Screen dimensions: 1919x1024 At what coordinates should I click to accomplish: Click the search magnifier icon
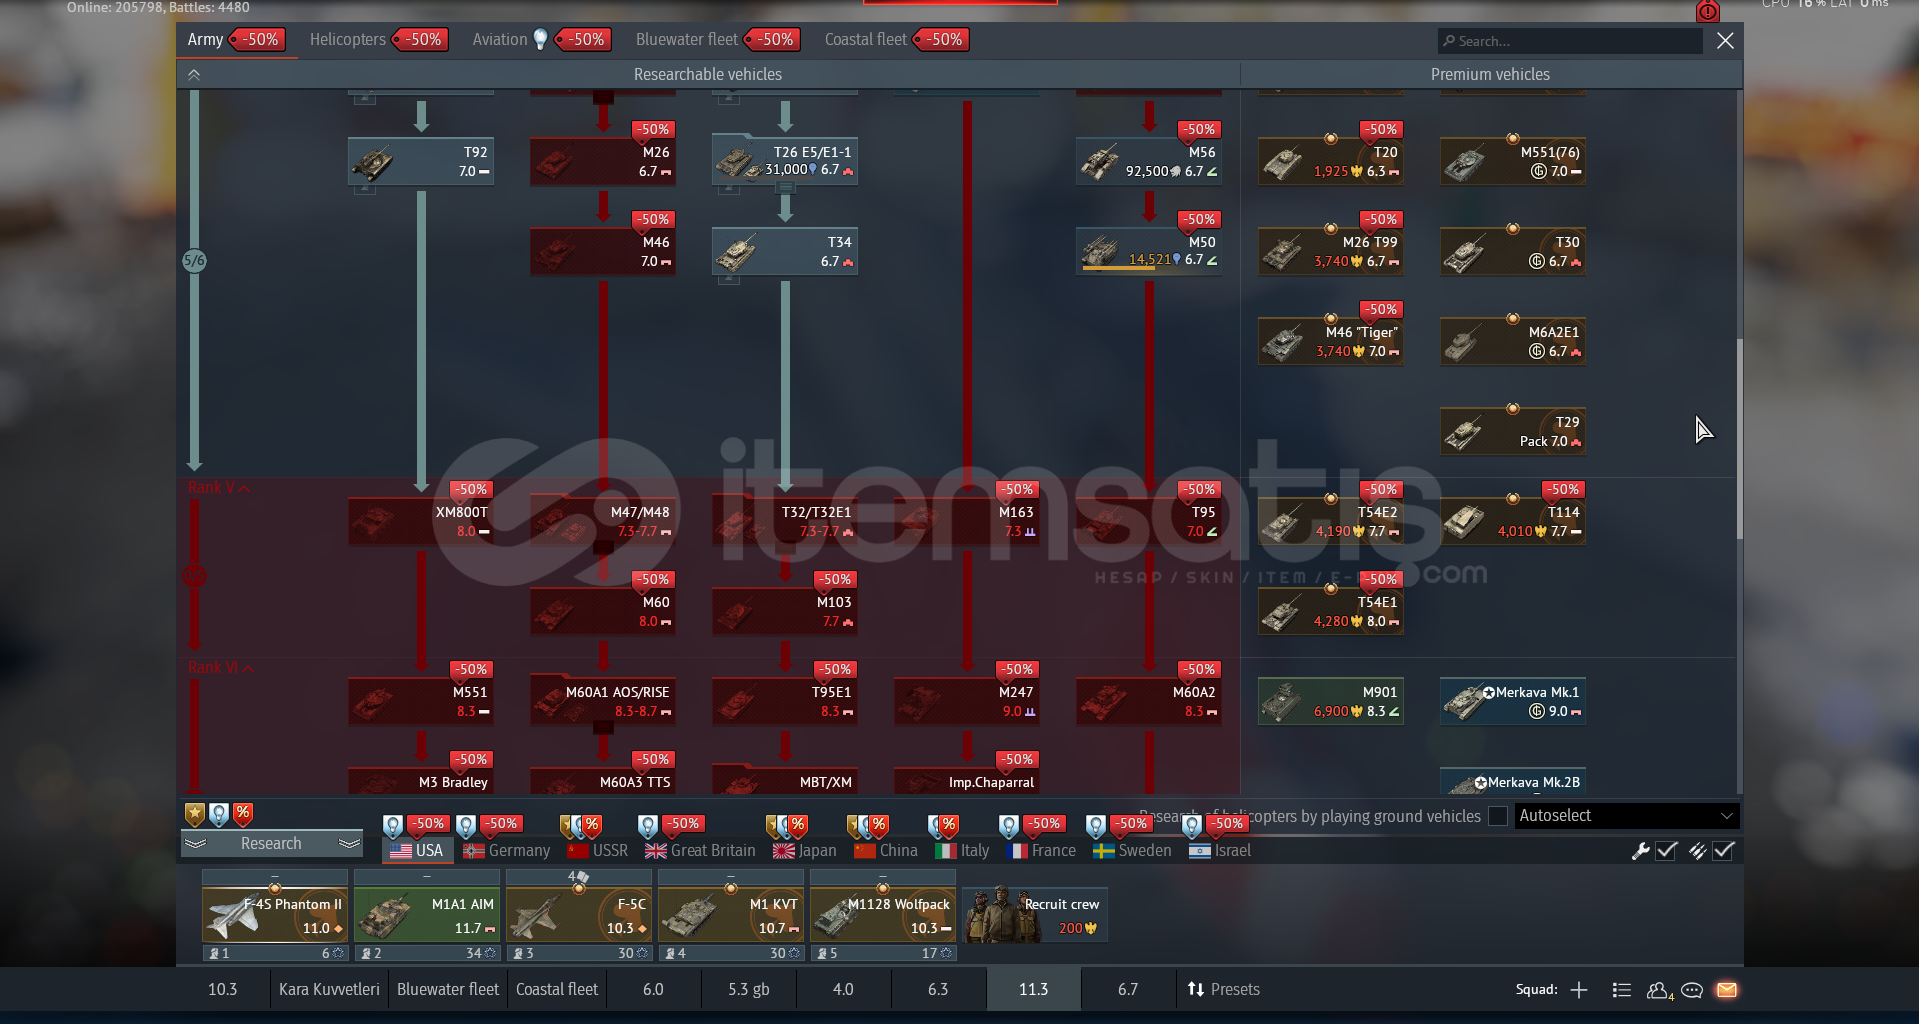[1449, 41]
